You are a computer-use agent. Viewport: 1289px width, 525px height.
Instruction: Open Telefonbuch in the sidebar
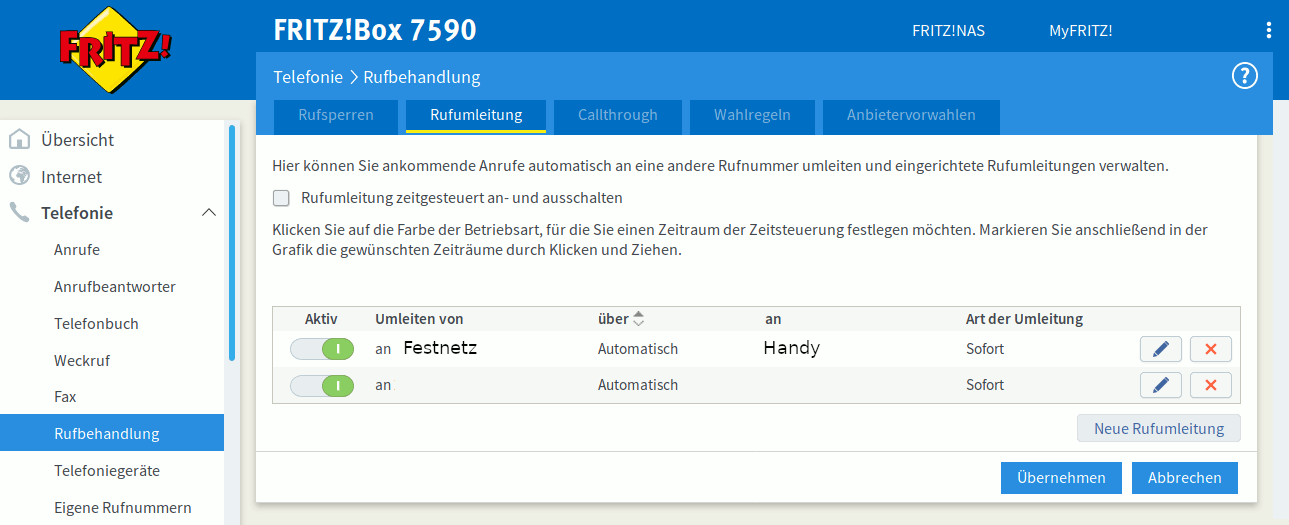point(112,324)
